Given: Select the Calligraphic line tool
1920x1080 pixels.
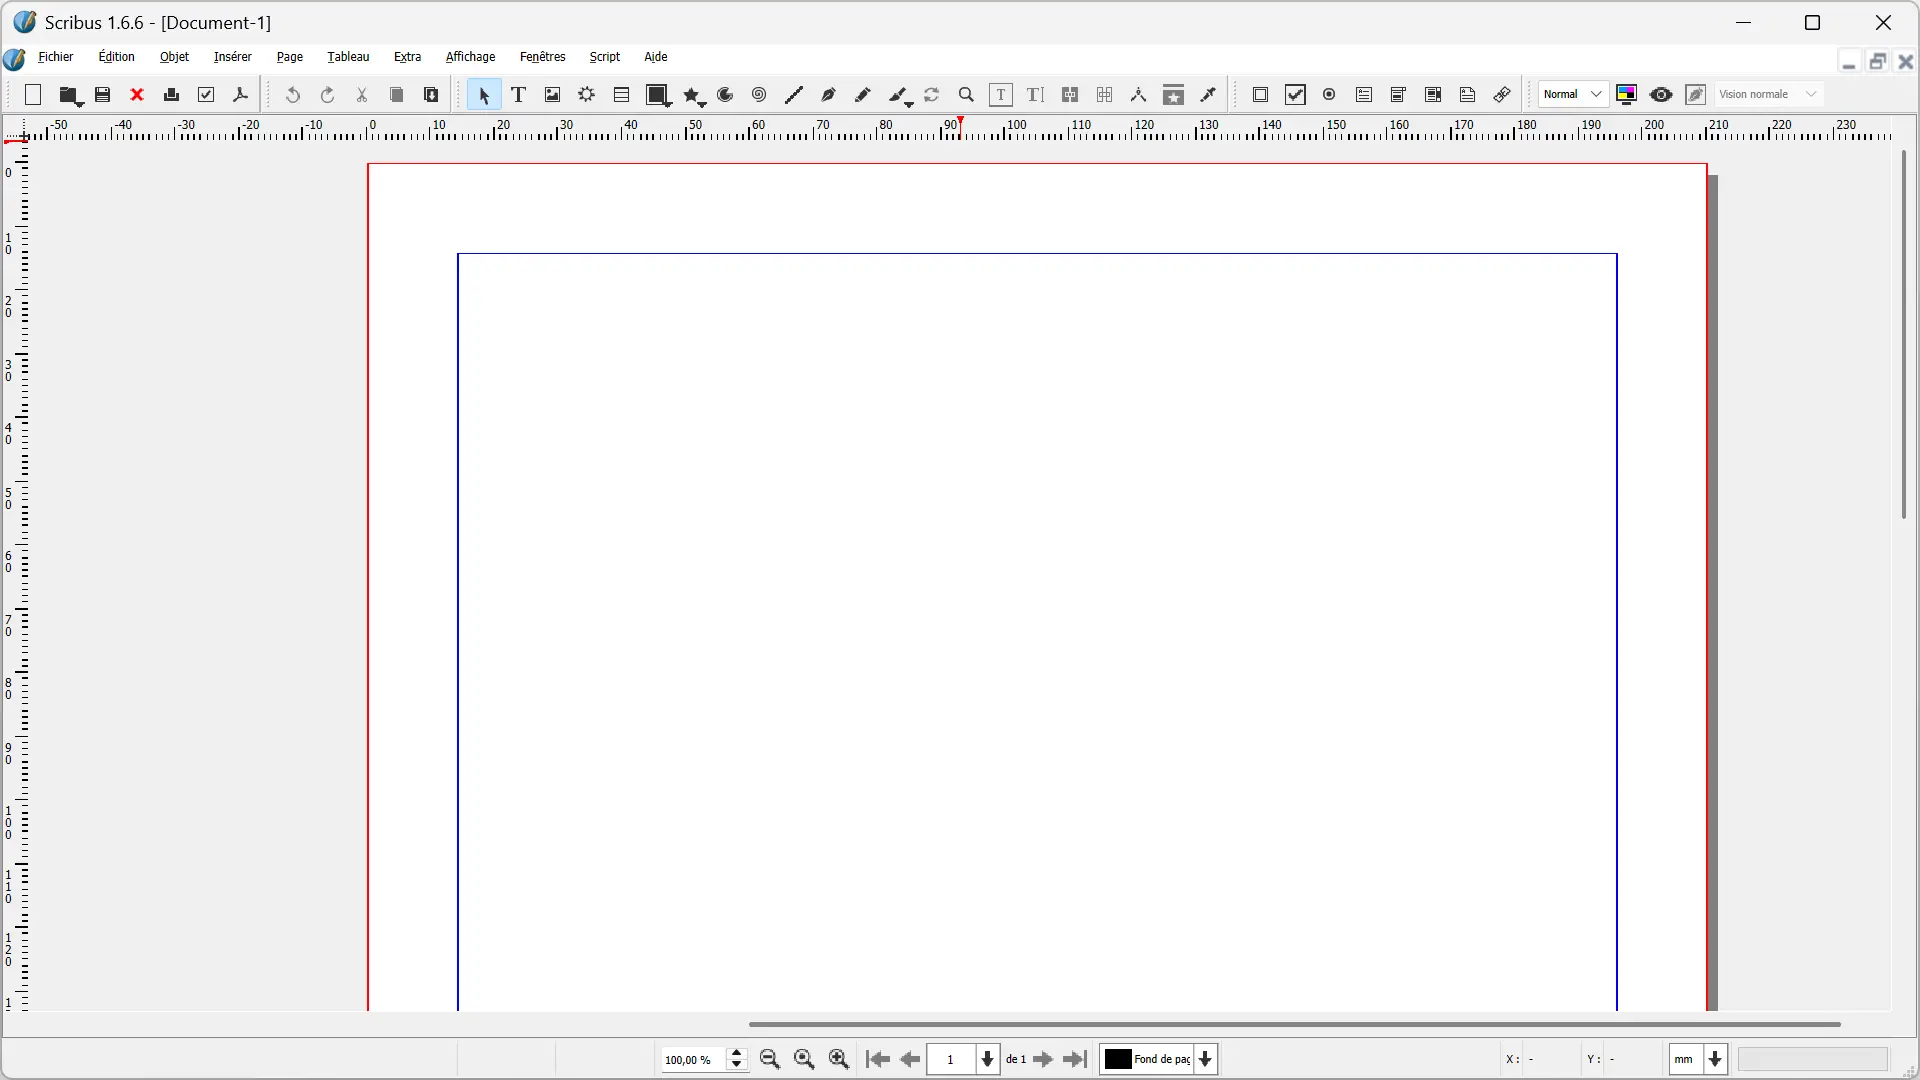Looking at the screenshot, I should click(x=900, y=95).
